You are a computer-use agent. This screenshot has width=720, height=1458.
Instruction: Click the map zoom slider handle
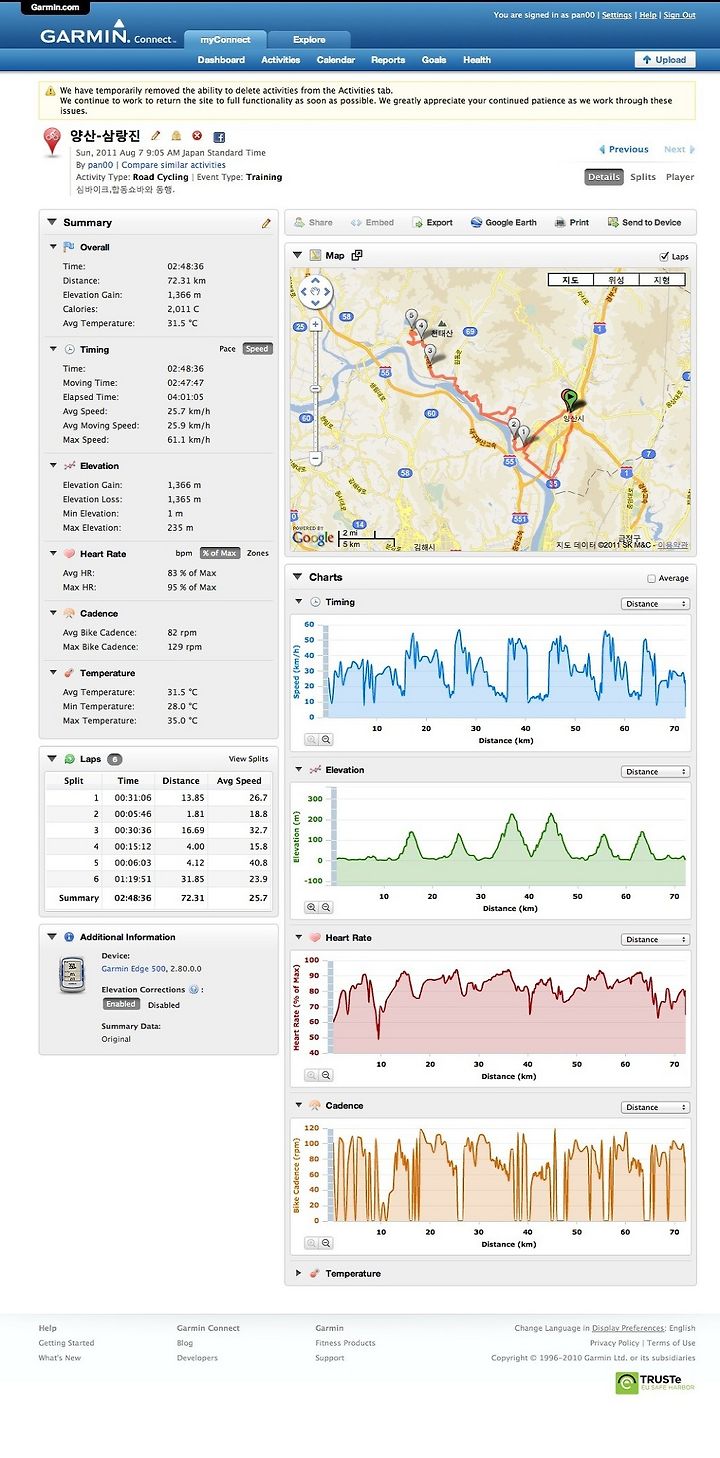(315, 389)
